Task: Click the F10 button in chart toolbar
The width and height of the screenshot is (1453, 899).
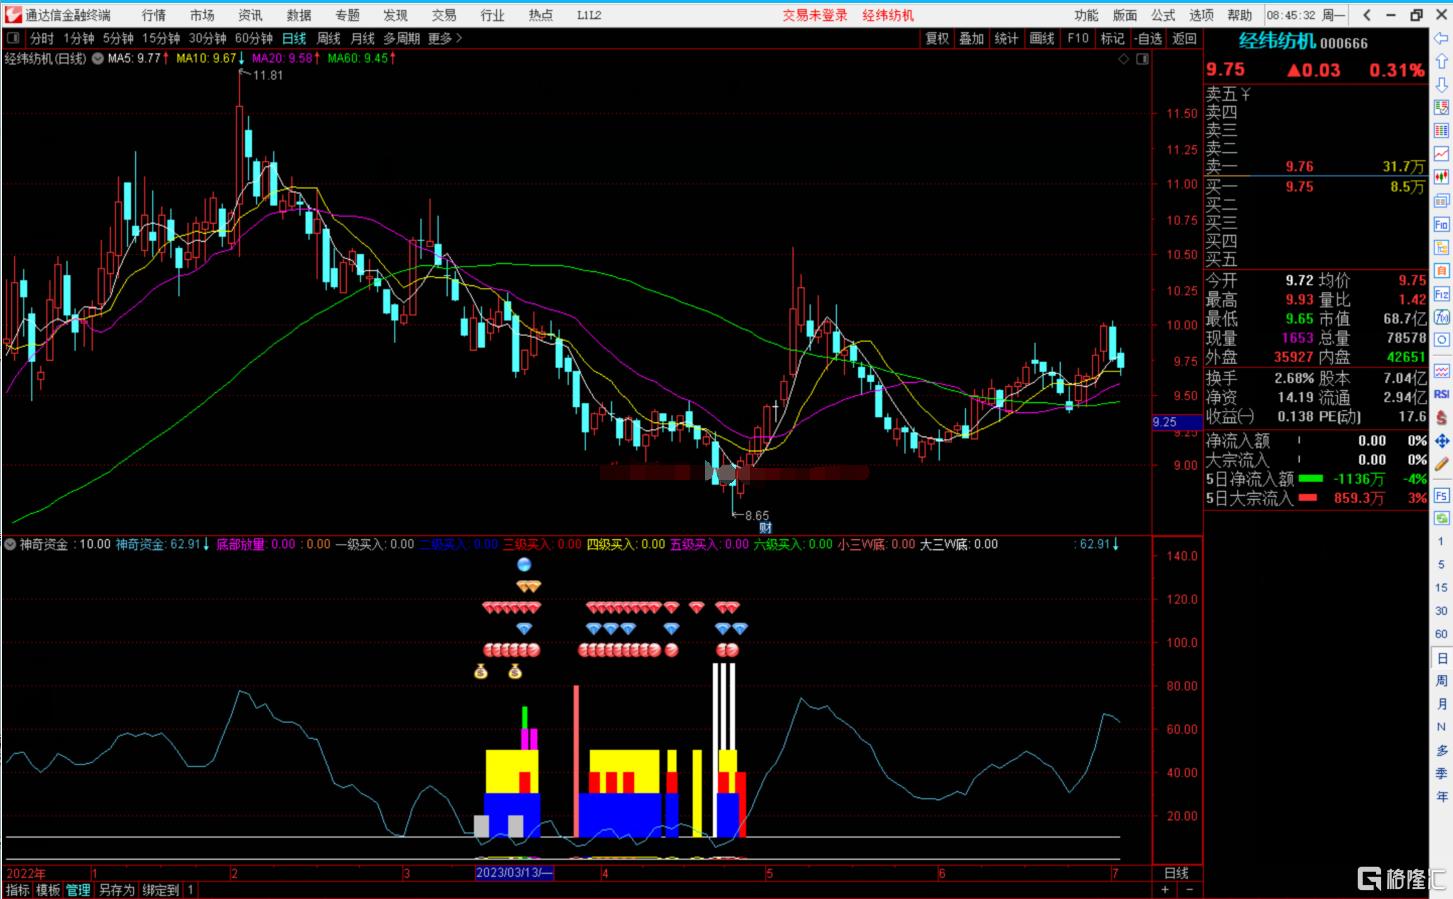Action: (1078, 38)
